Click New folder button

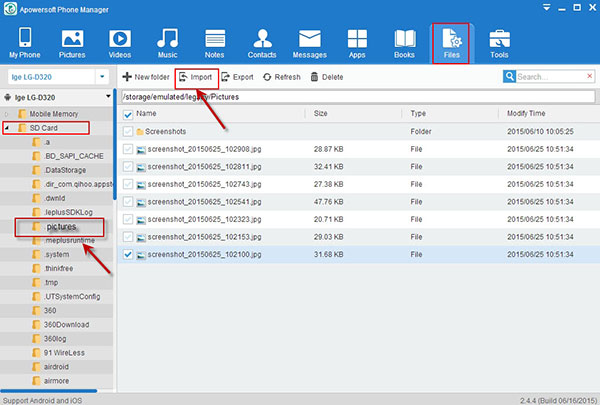coord(146,77)
